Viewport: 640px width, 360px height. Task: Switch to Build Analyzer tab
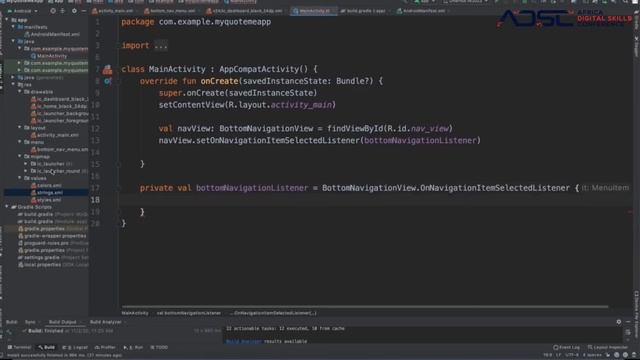click(105, 322)
